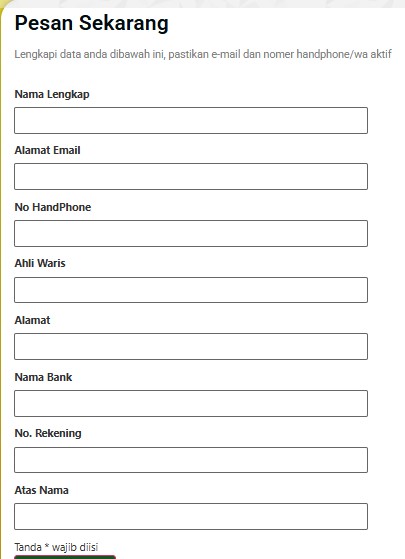
Task: Click the Ahli Waris label
Action: 40,263
